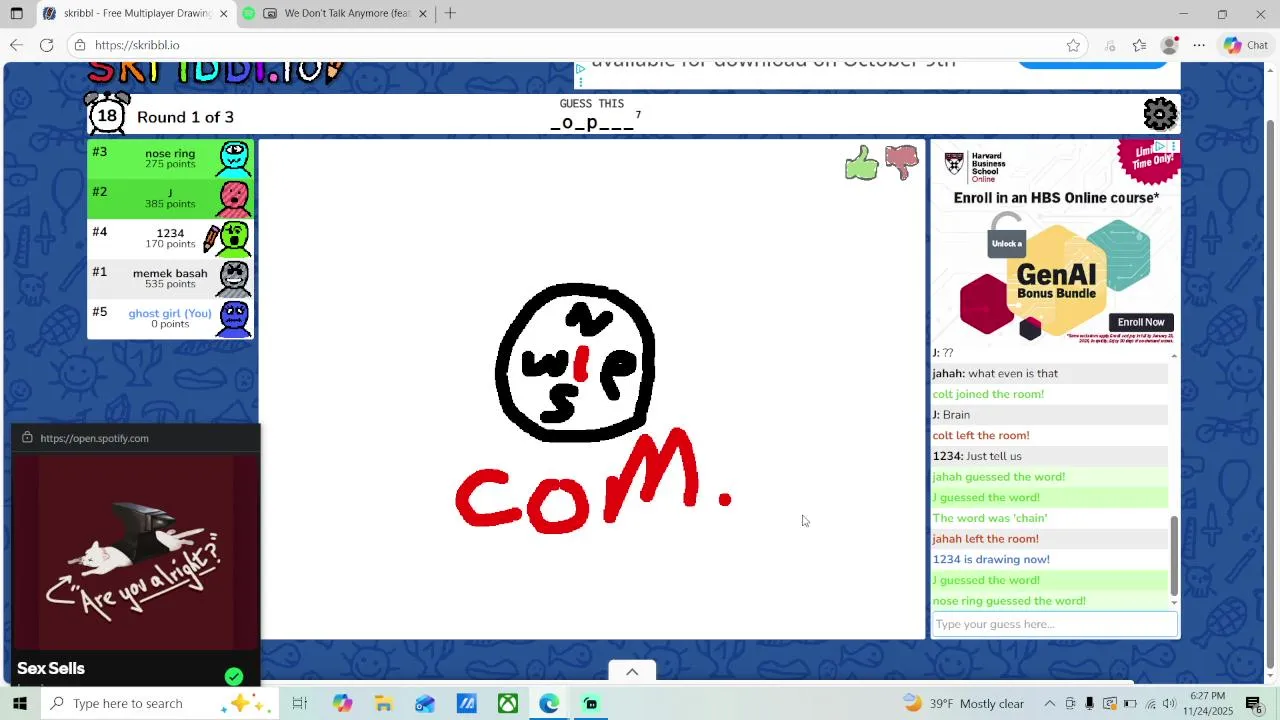Click chat message '1234: Just tell us'
Image resolution: width=1280 pixels, height=720 pixels.
977,456
